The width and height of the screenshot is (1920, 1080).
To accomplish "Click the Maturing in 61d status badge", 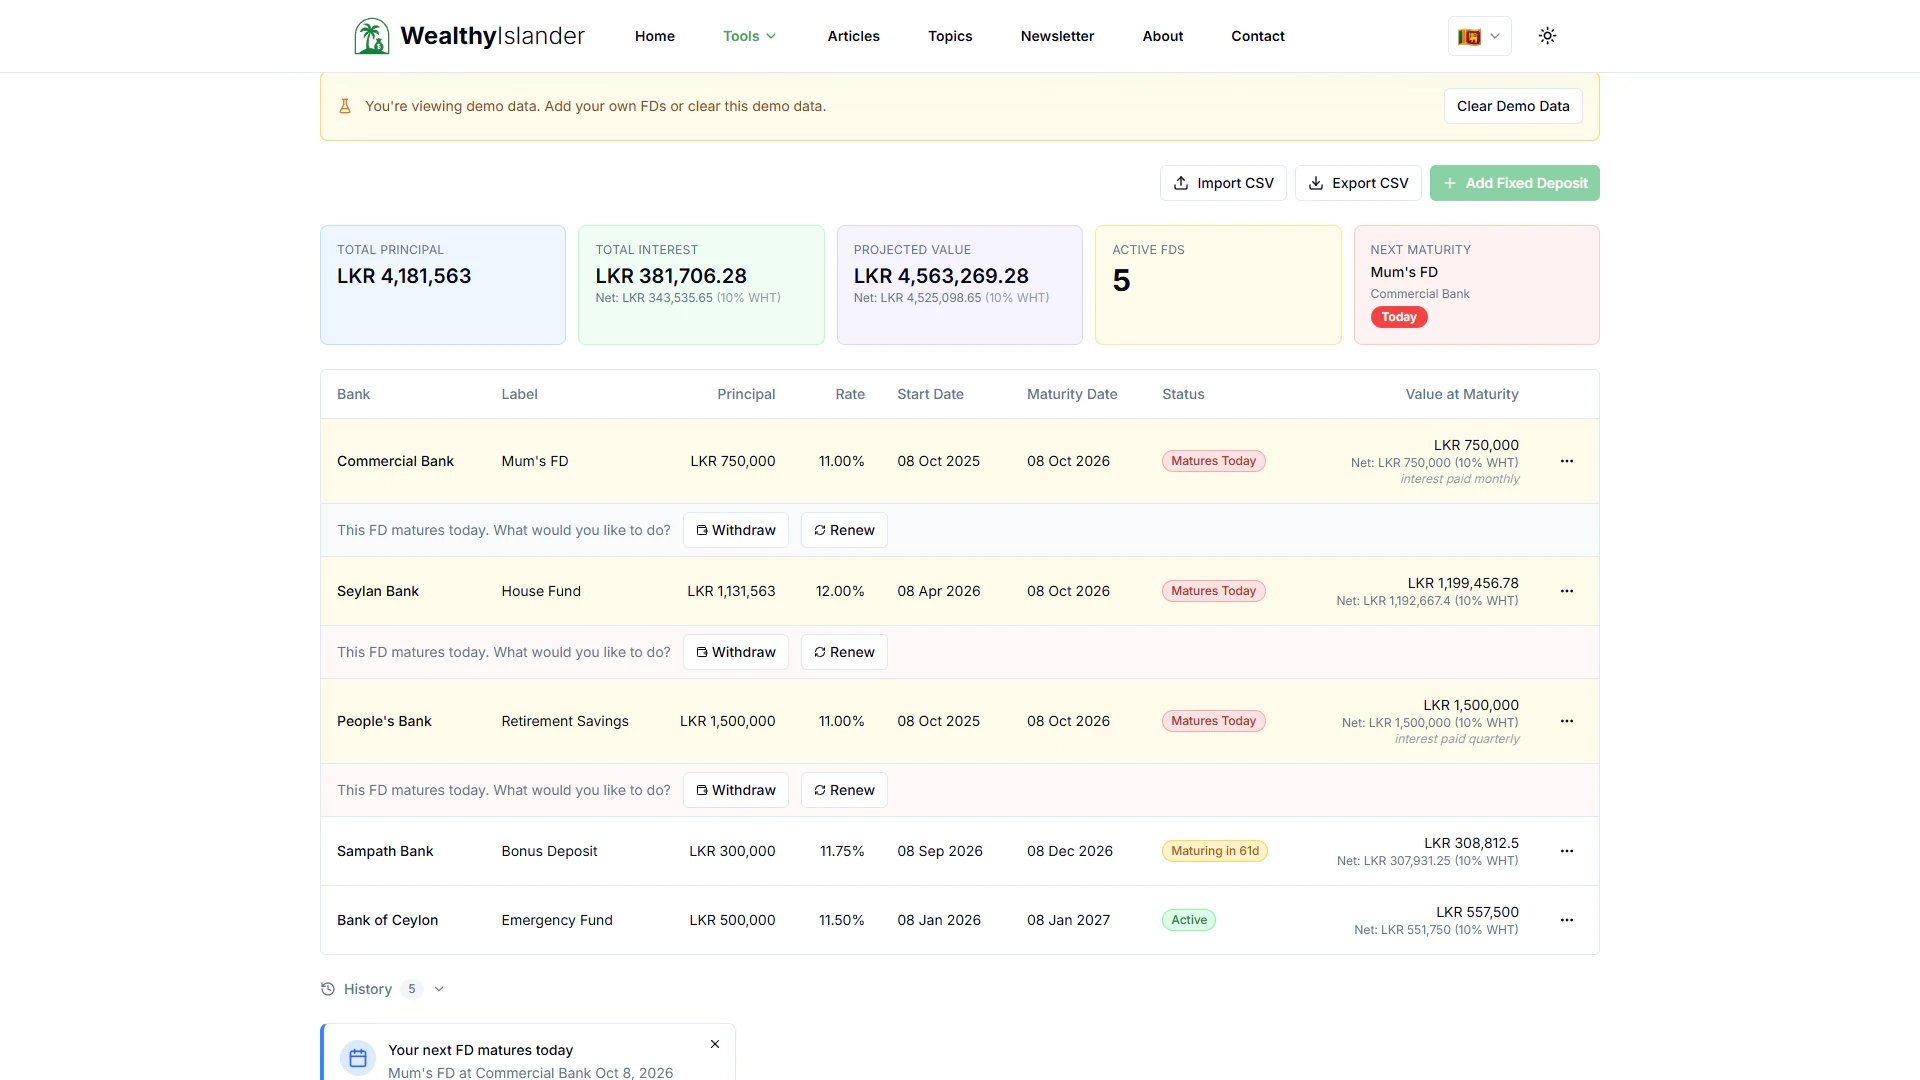I will point(1215,851).
